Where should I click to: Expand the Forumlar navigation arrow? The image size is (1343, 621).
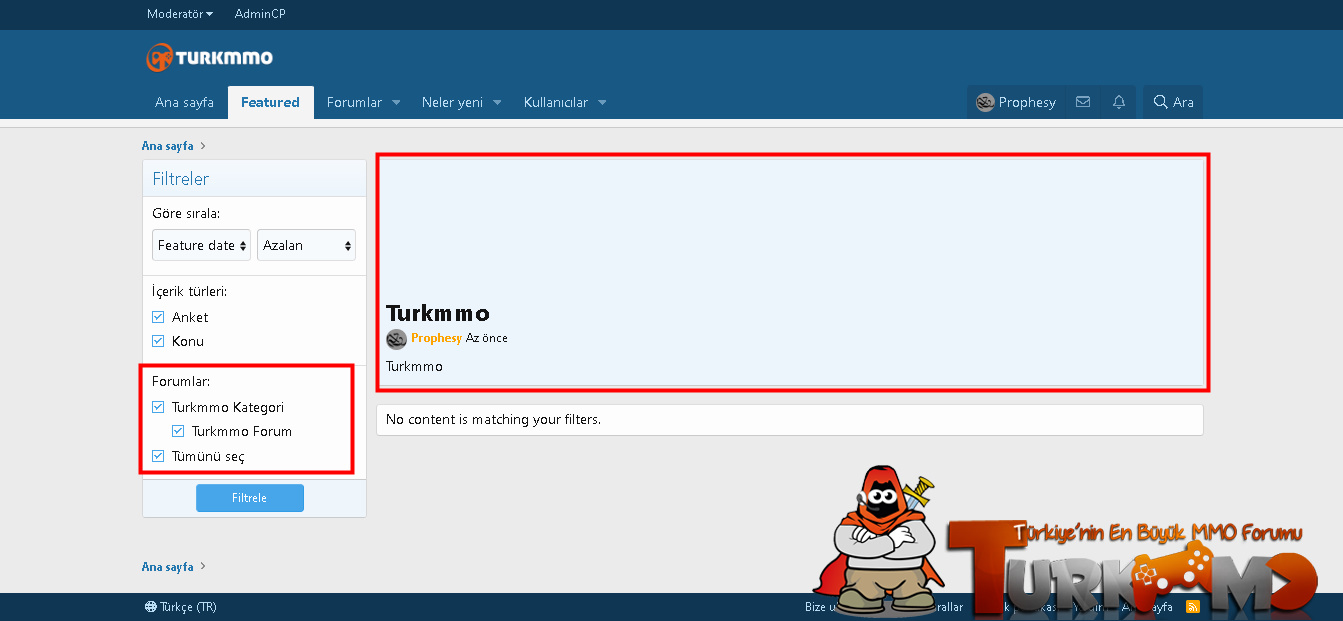396,103
